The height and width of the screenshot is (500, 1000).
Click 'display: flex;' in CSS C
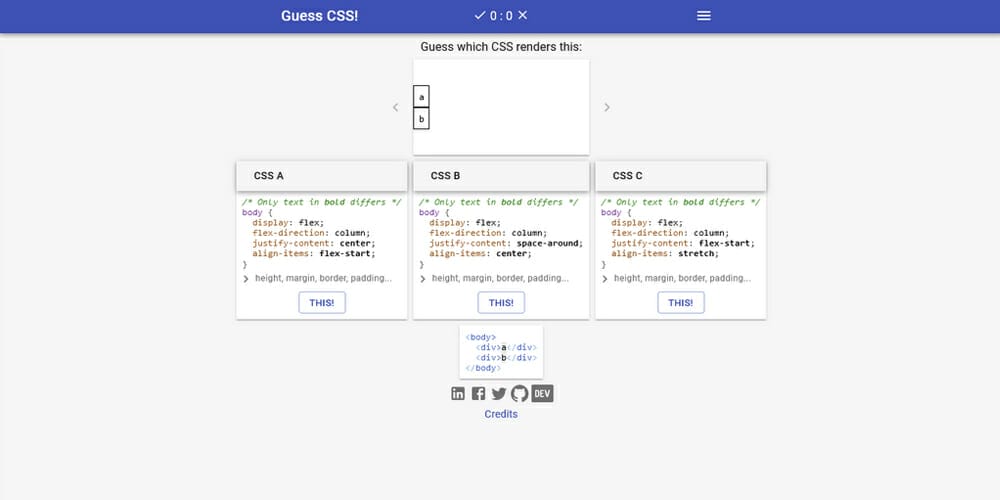pos(647,223)
